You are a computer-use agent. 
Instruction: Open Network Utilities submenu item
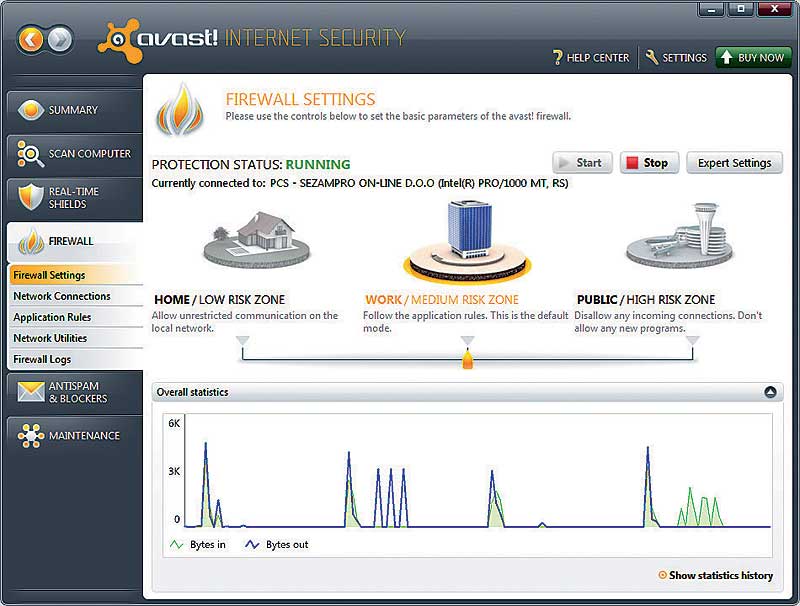(x=76, y=338)
